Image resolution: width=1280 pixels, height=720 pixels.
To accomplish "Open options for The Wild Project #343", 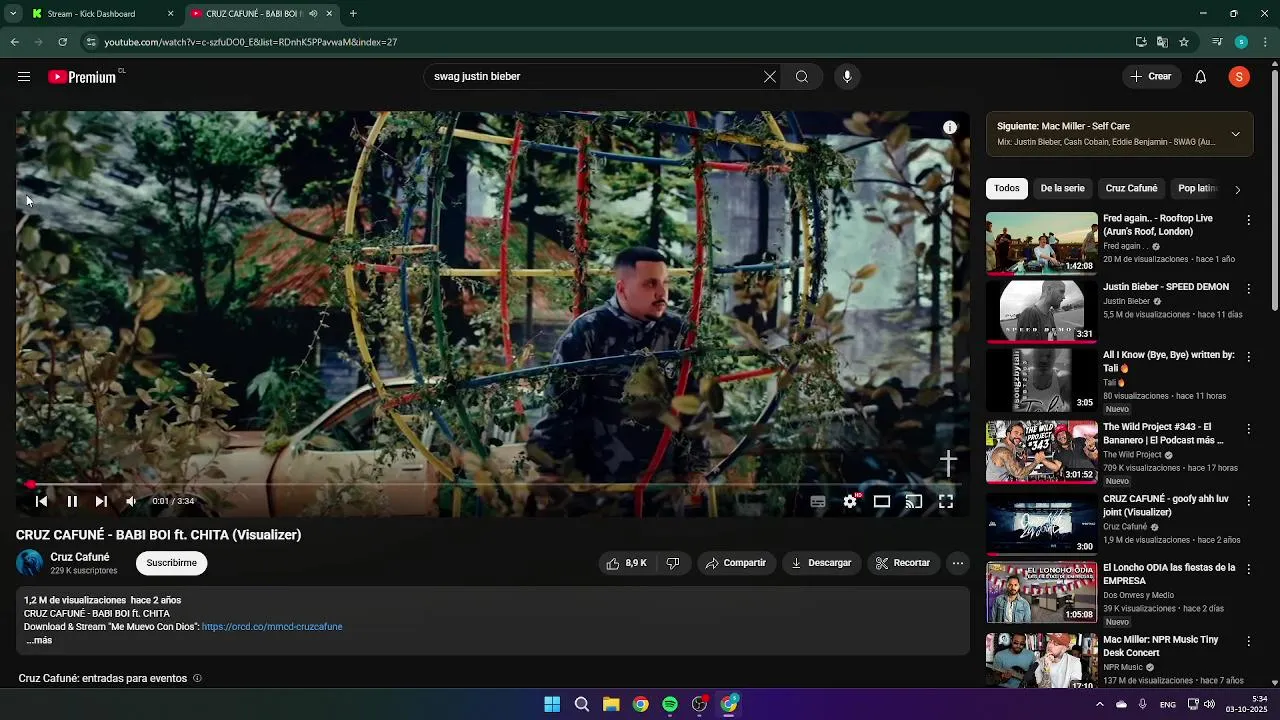I will click(1248, 428).
